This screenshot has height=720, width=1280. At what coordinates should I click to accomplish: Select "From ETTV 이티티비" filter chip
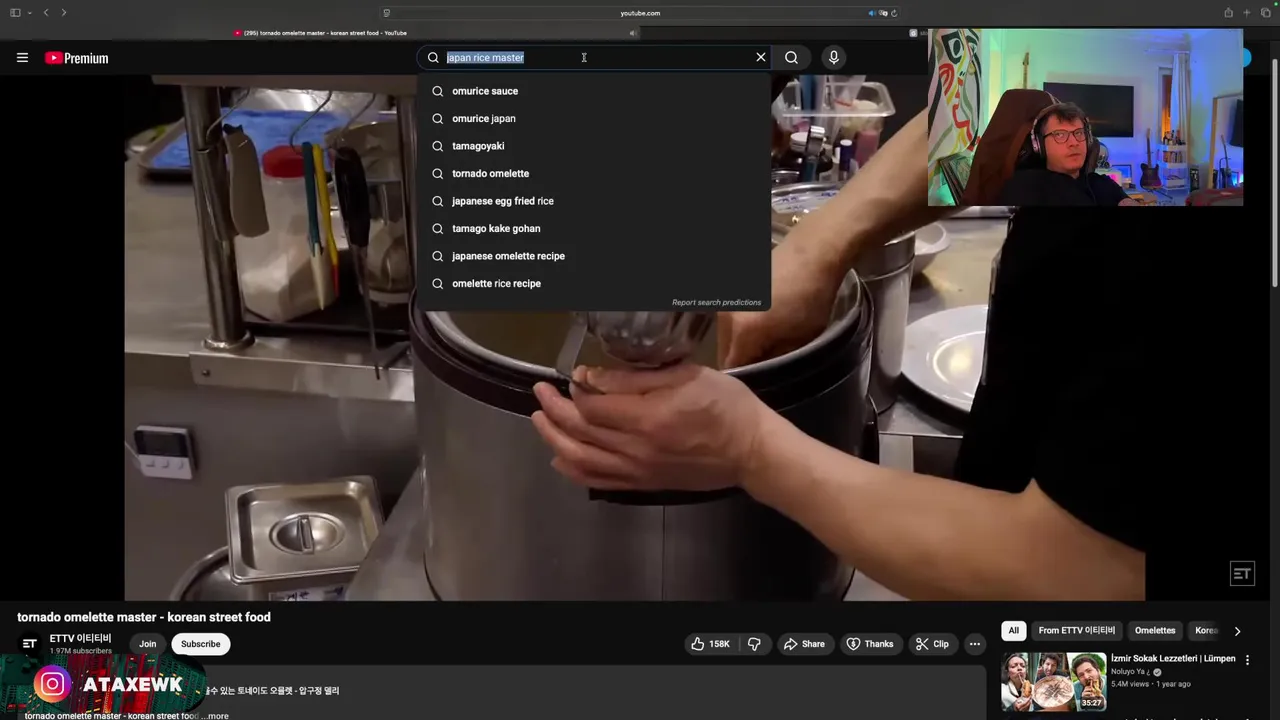tap(1076, 631)
